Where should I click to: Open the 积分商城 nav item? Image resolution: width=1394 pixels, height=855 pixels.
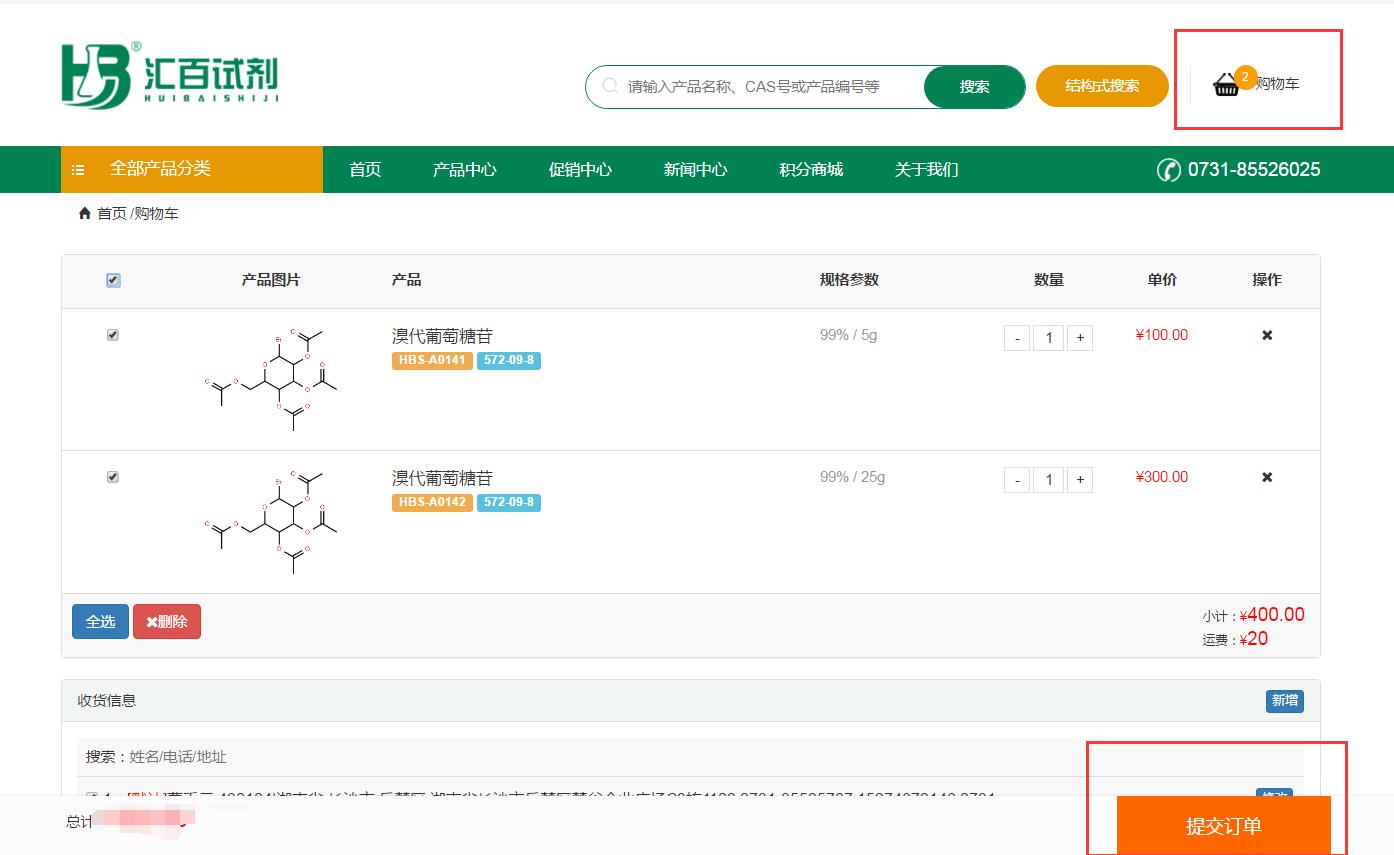811,170
